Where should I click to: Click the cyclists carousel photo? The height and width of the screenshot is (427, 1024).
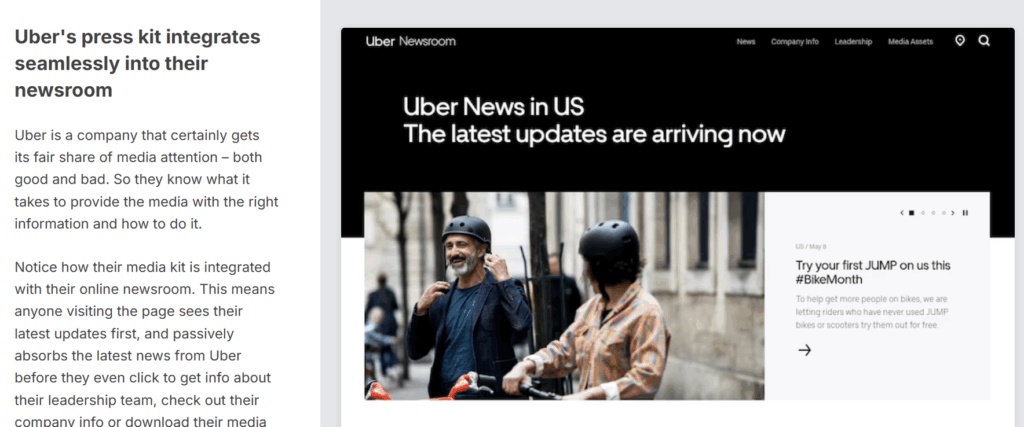[564, 296]
